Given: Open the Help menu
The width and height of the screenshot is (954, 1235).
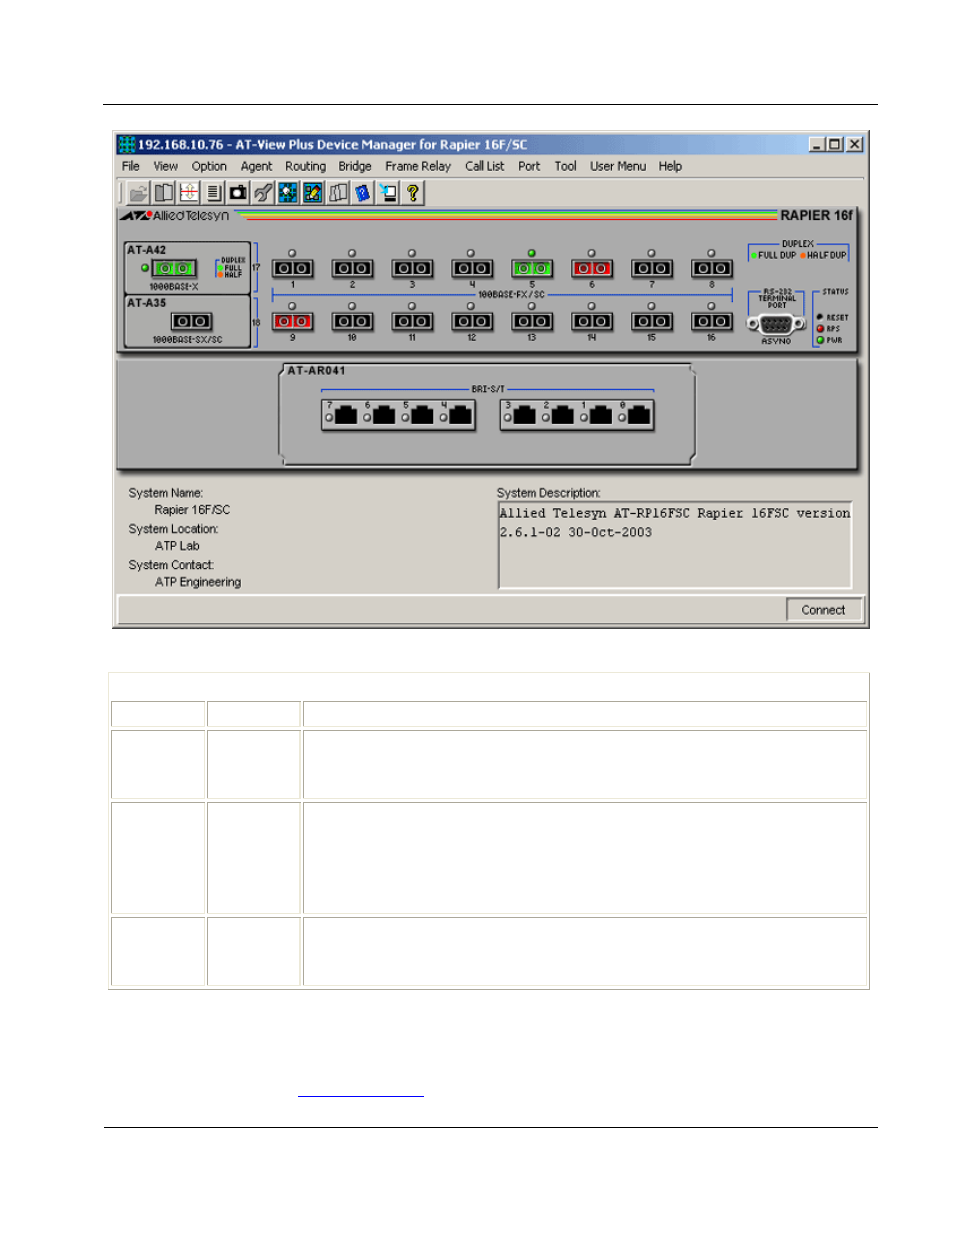Looking at the screenshot, I should [670, 166].
